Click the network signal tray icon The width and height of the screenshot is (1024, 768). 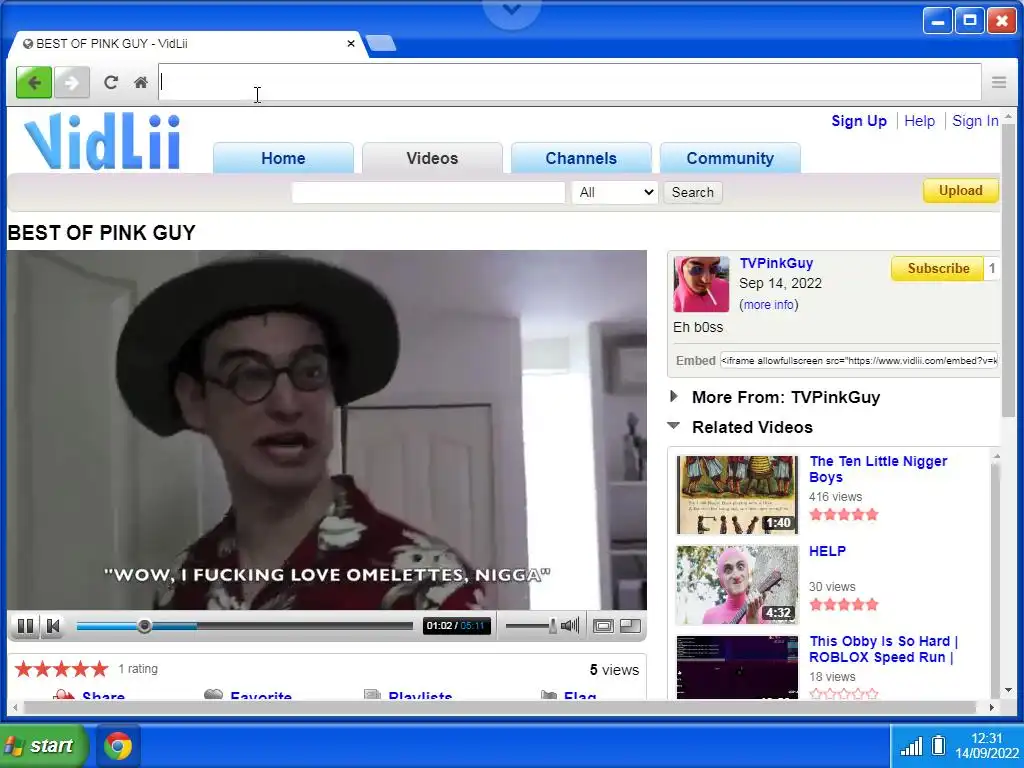click(x=912, y=746)
